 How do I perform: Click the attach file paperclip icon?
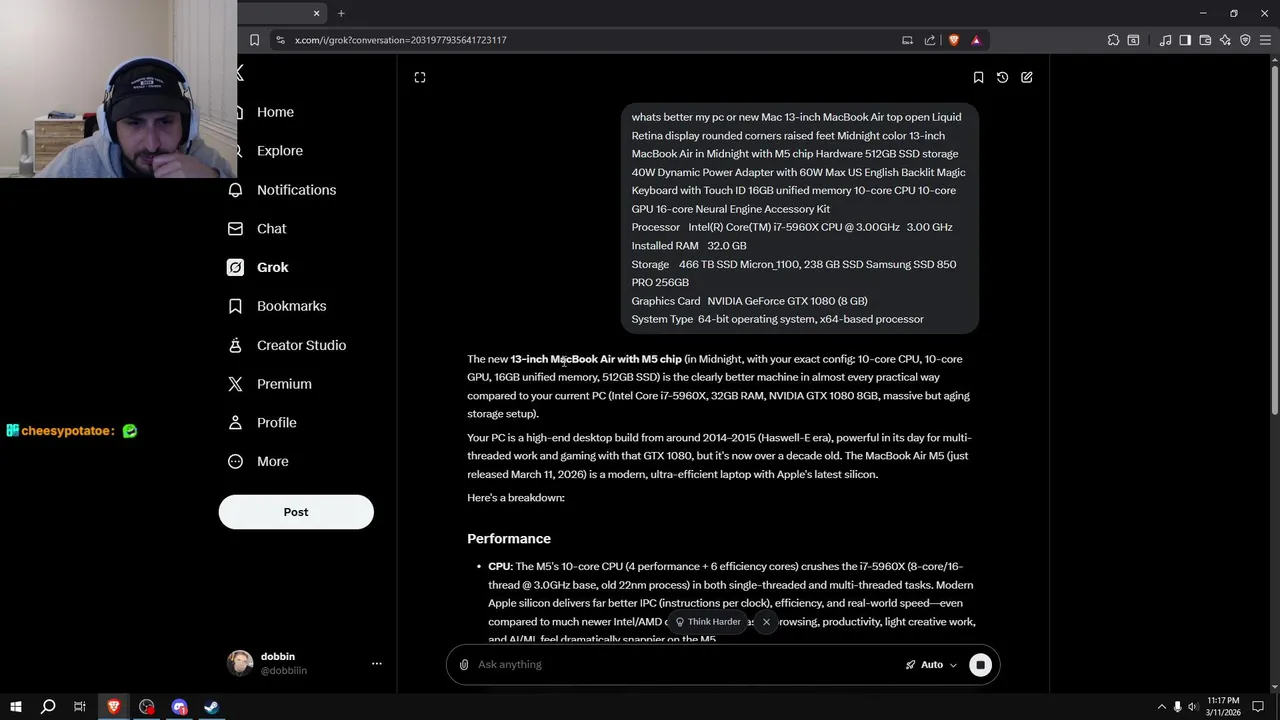(x=464, y=665)
